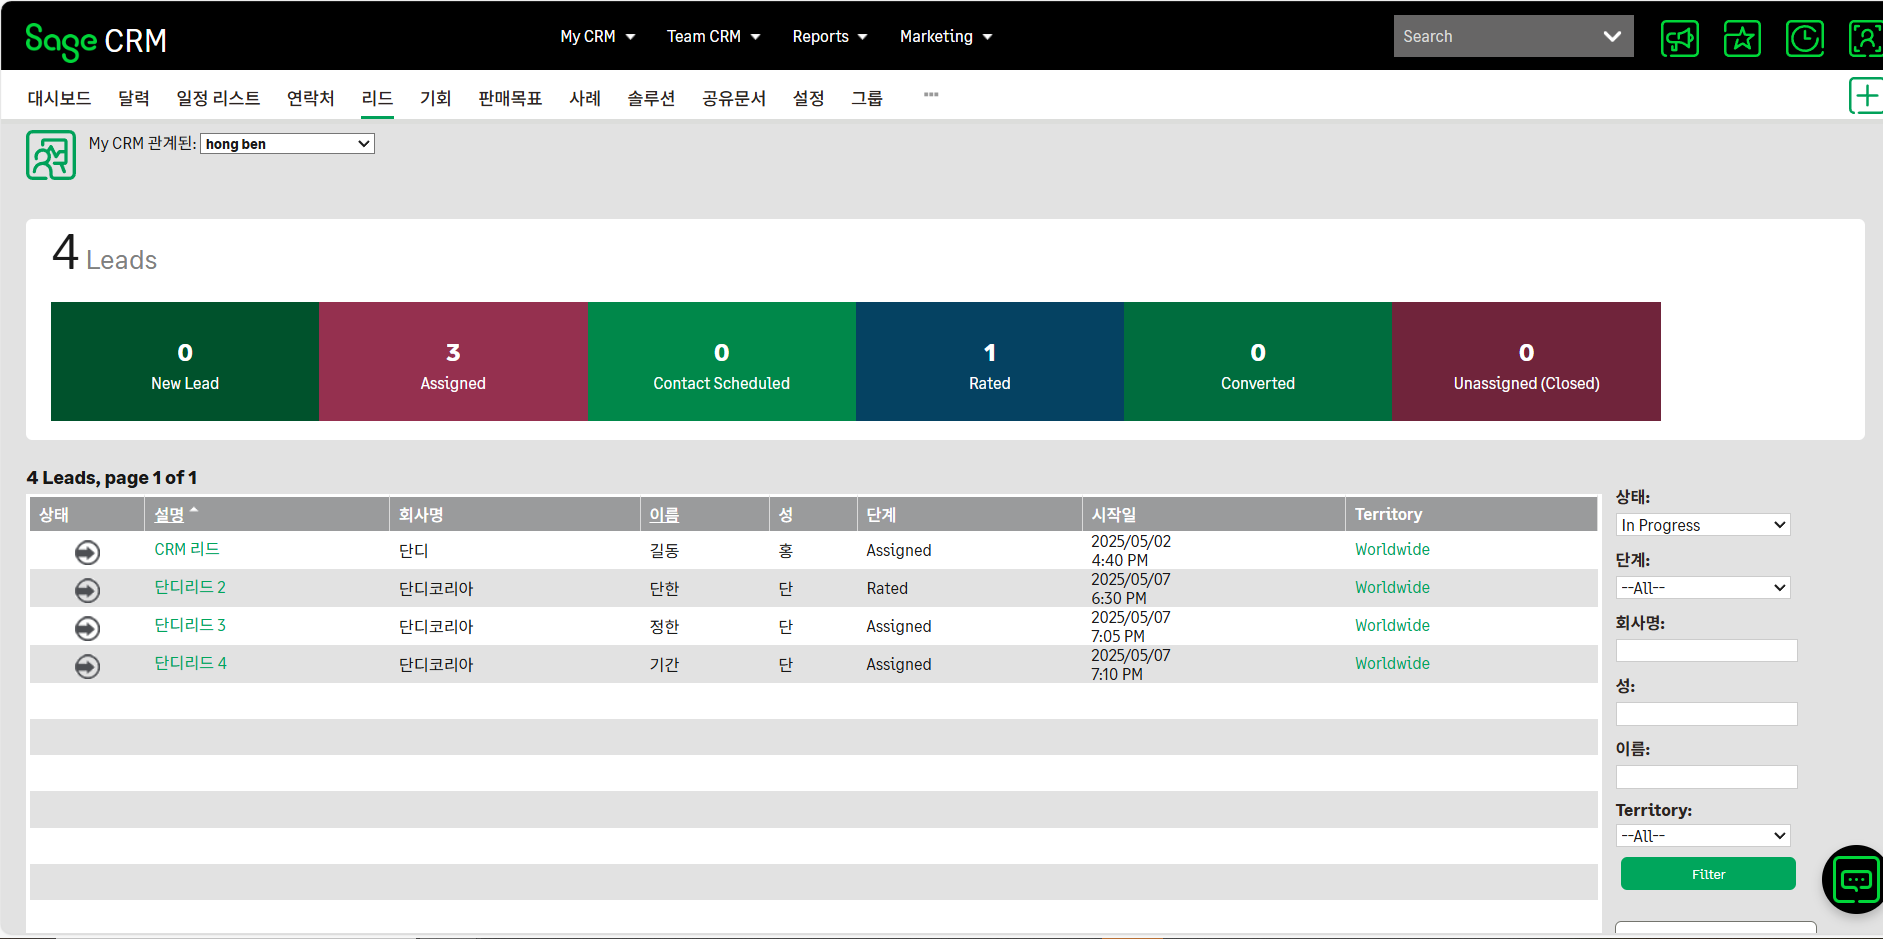Open the star favorites icon
Viewport: 1883px width, 939px height.
[x=1742, y=39]
